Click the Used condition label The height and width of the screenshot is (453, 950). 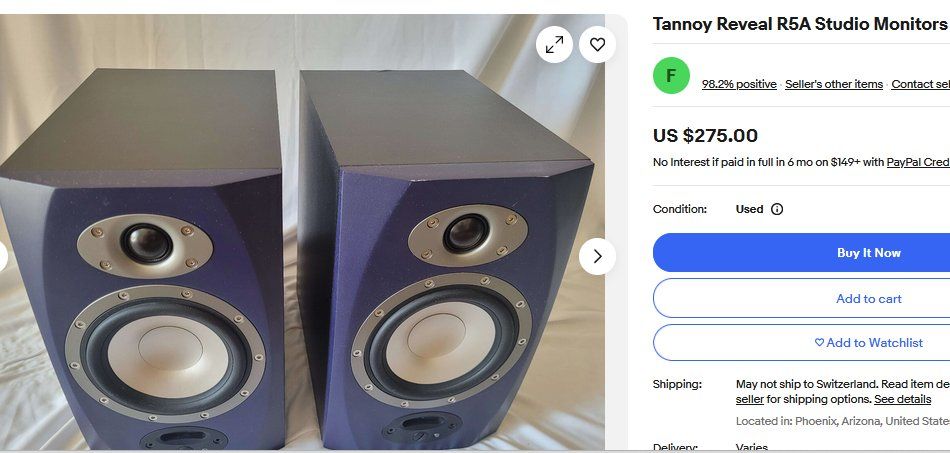[x=749, y=209]
